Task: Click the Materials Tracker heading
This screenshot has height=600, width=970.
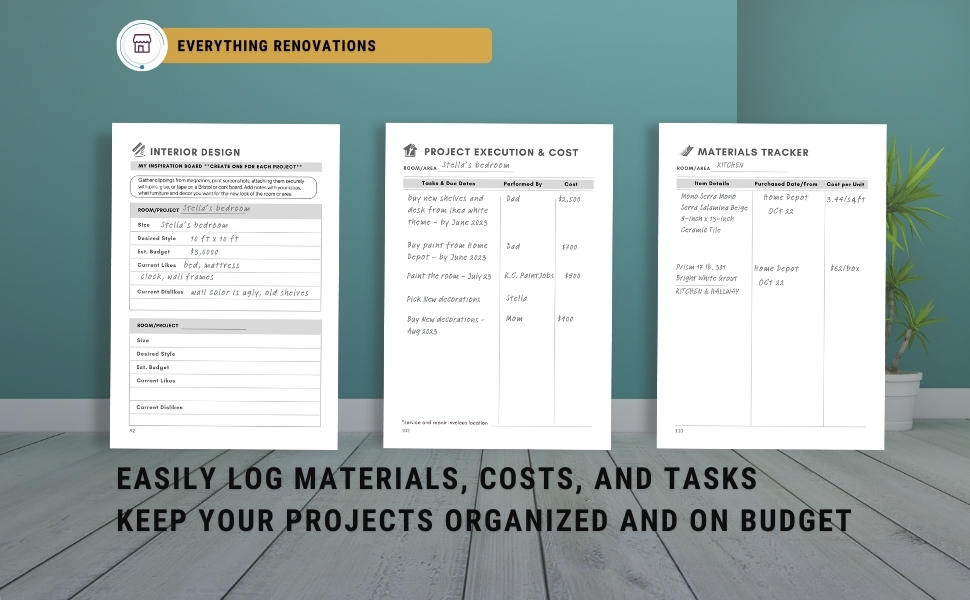Action: pos(753,152)
